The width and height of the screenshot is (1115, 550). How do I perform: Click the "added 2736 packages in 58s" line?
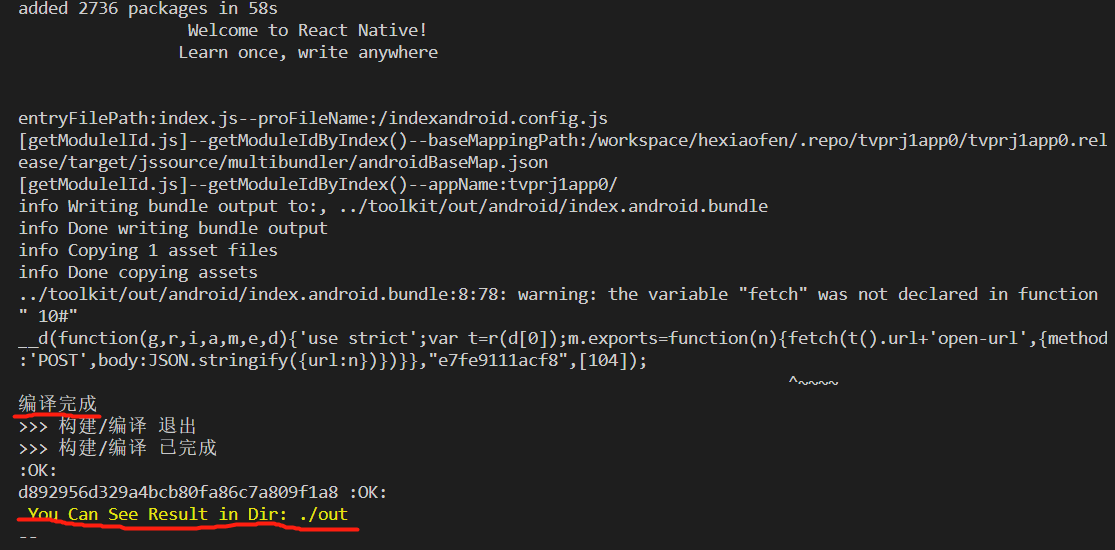148,9
